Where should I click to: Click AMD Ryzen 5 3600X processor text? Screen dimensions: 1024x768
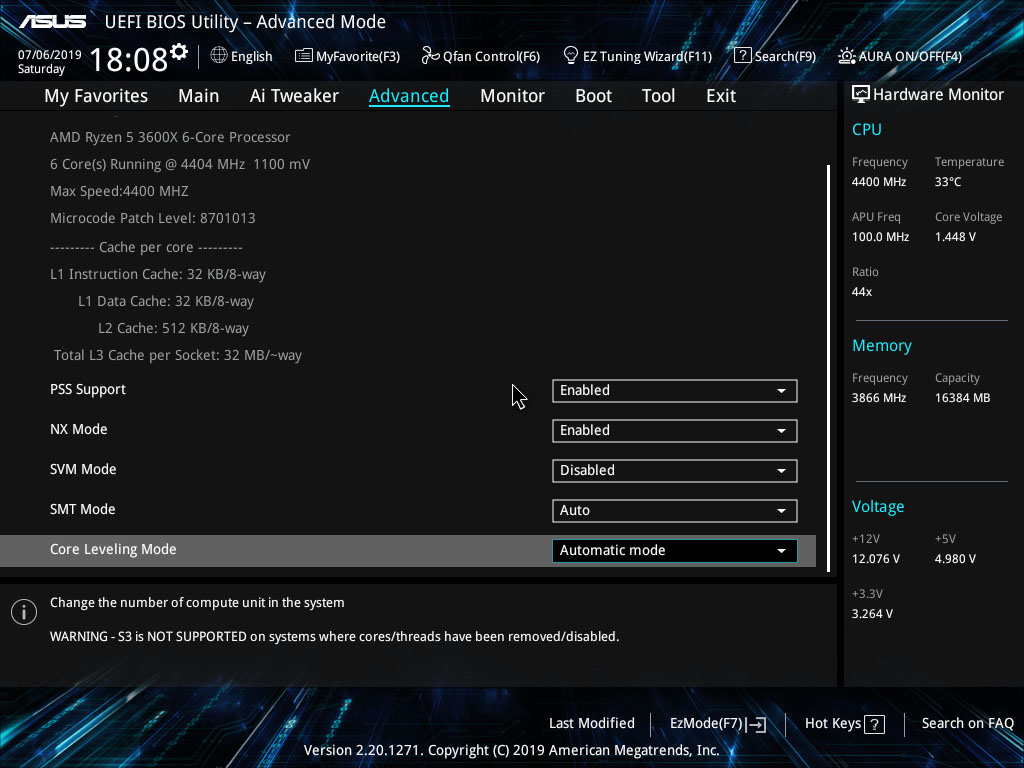click(170, 137)
